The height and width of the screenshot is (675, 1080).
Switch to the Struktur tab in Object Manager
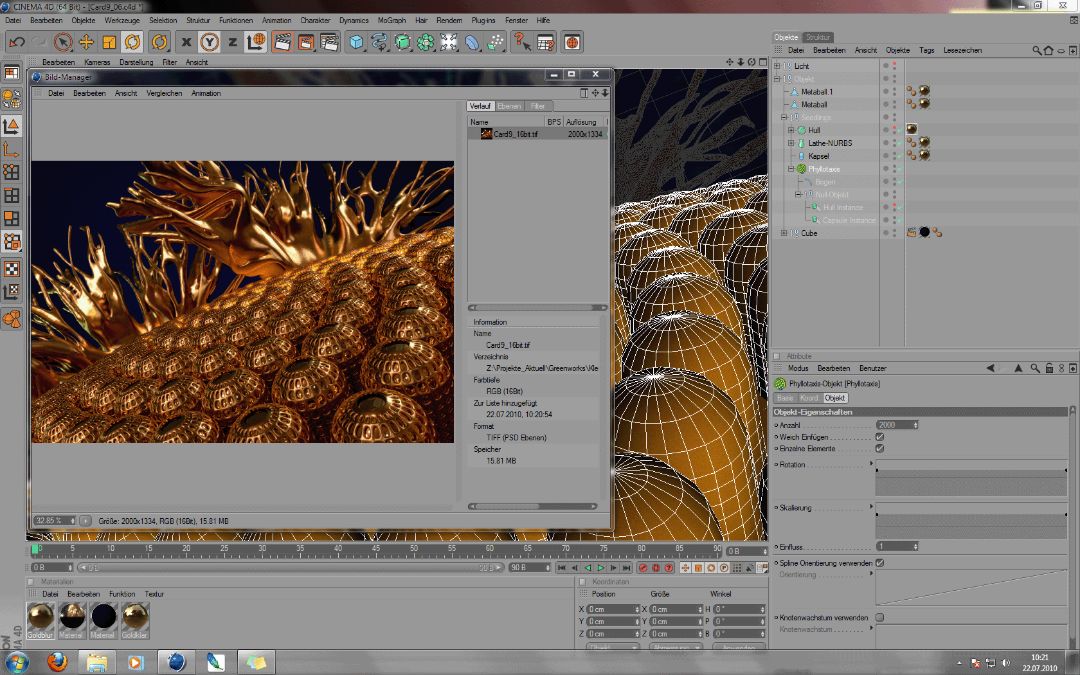819,36
